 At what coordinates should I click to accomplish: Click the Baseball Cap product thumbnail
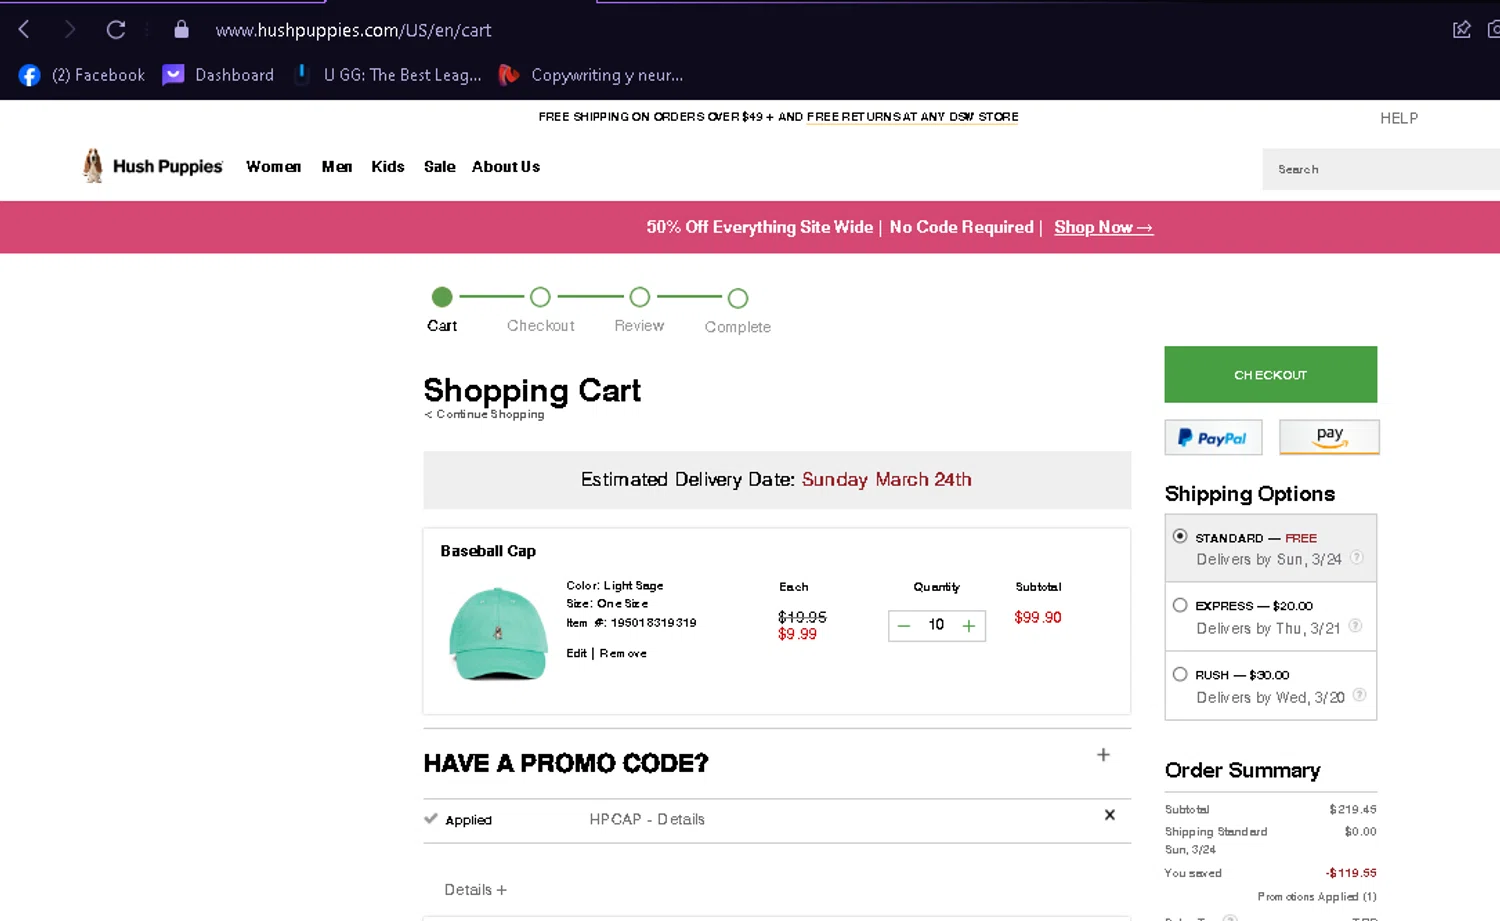[x=498, y=634]
